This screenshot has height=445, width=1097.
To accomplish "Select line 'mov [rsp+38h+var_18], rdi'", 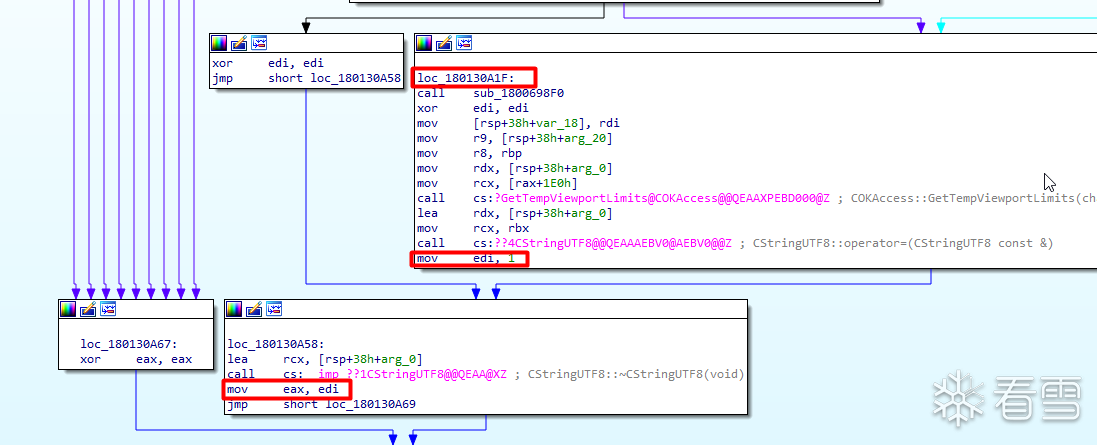I will [518, 123].
